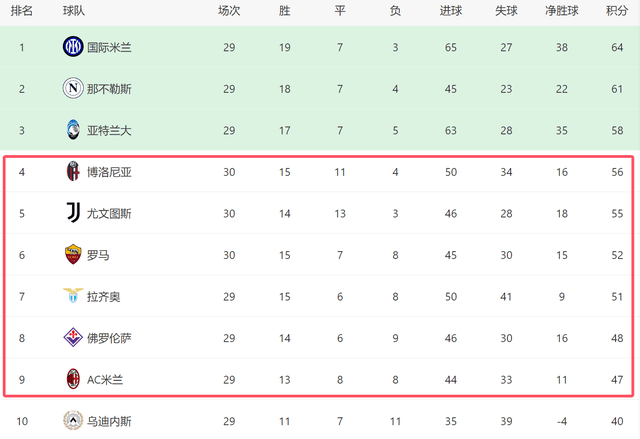The height and width of the screenshot is (439, 640).
Task: Open the 佛罗伦萨 team name link
Action: coord(112,338)
